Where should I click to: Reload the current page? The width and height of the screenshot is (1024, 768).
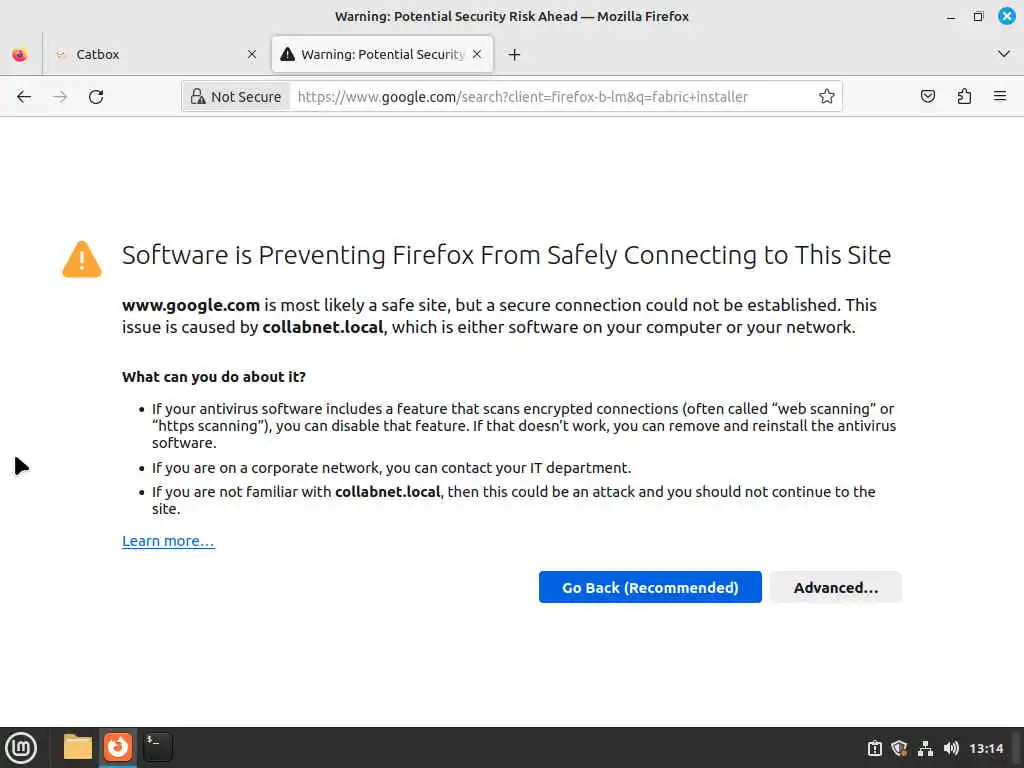pyautogui.click(x=96, y=97)
